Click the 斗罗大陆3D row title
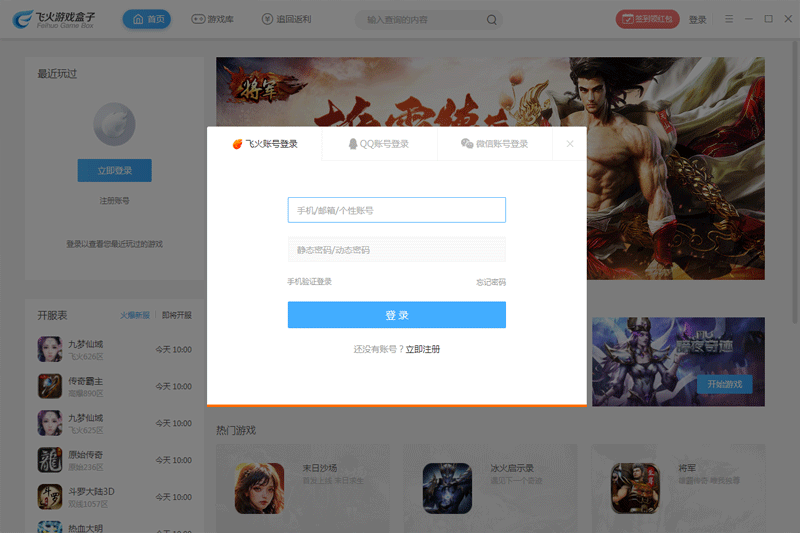Image resolution: width=800 pixels, height=533 pixels. pyautogui.click(x=91, y=492)
